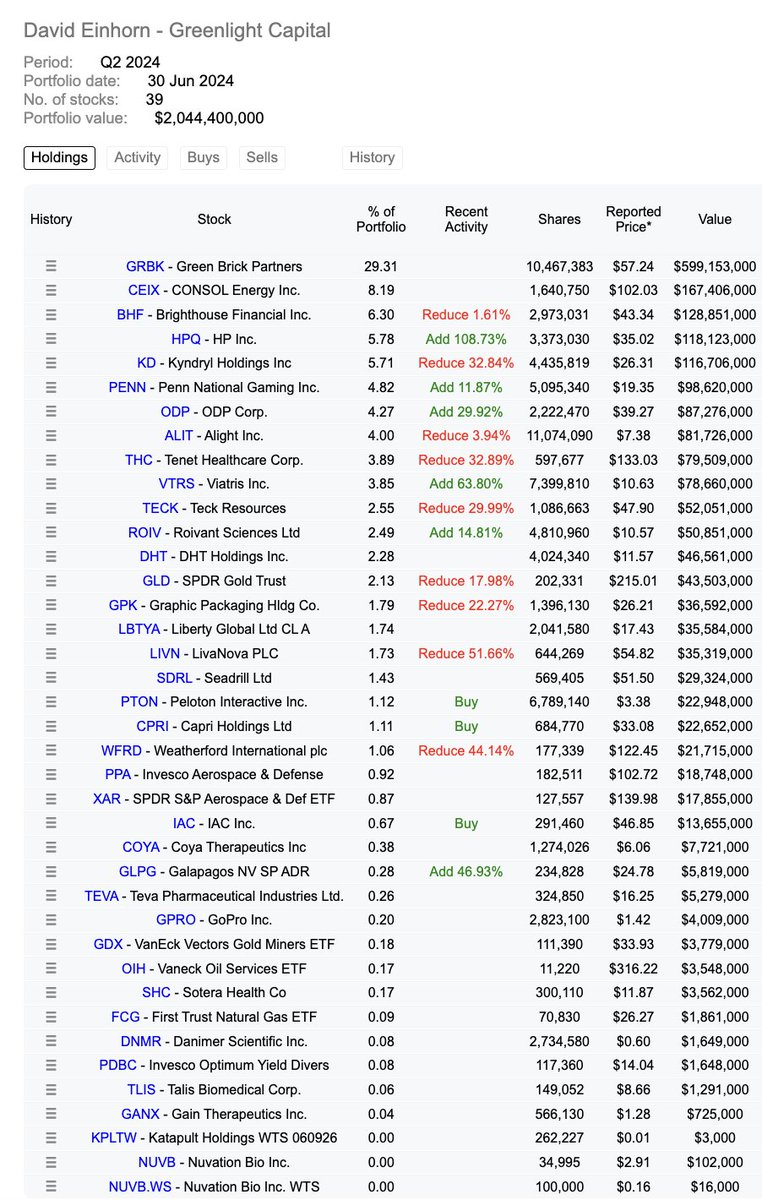Click the $316.22 reported price cell
The width and height of the screenshot is (762, 1200).
click(x=633, y=968)
